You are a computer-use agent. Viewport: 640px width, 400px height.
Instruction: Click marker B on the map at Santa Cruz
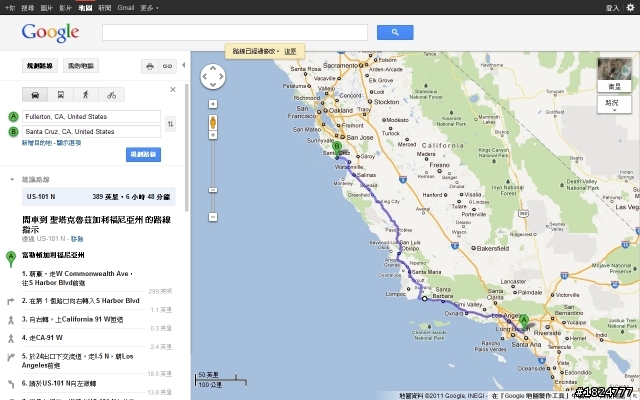click(337, 149)
